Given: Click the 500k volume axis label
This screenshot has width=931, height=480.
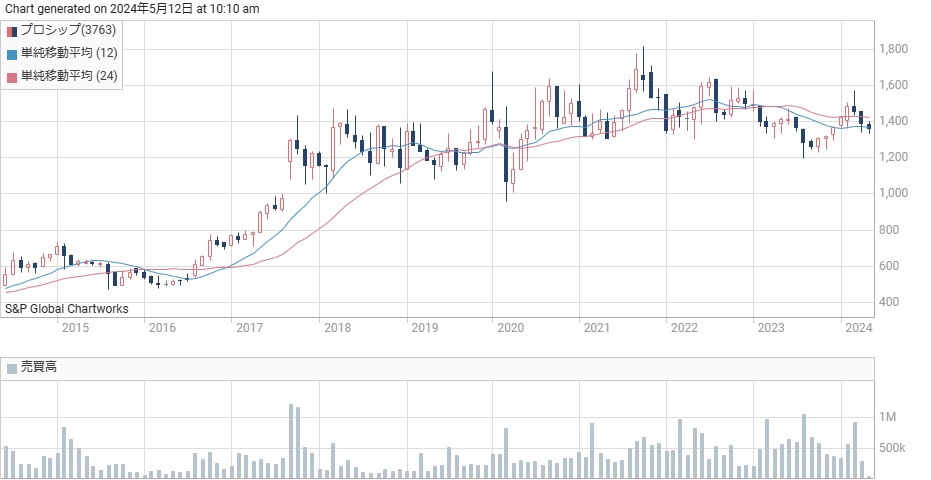Looking at the screenshot, I should click(x=892, y=448).
